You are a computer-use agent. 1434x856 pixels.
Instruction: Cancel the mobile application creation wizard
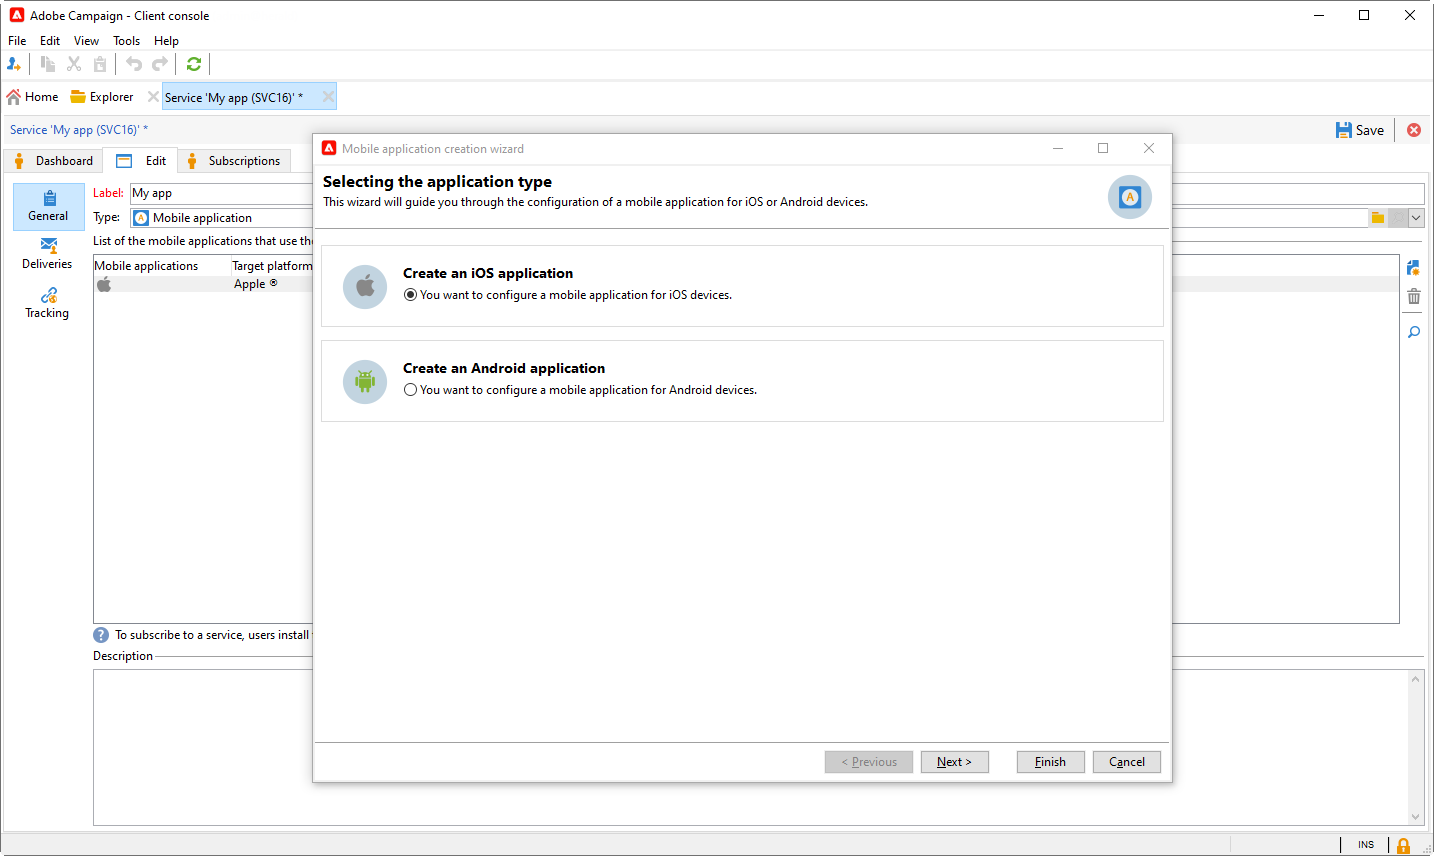point(1127,762)
